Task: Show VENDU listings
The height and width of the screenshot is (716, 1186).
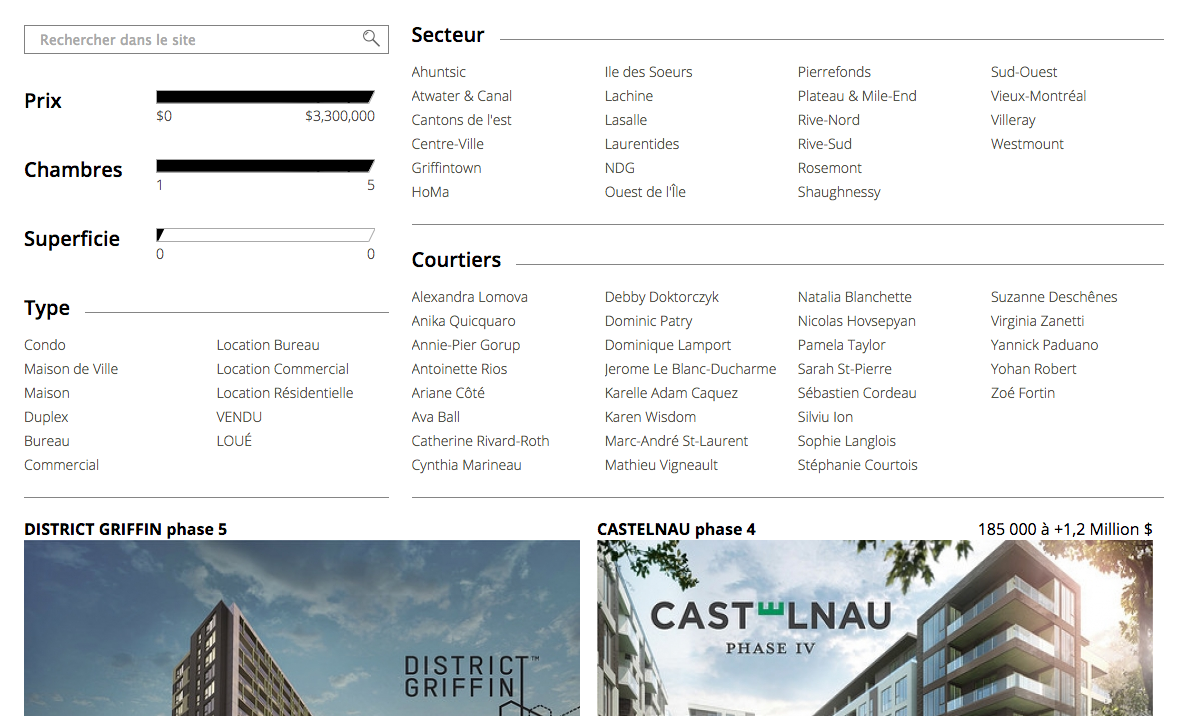Action: click(x=239, y=417)
